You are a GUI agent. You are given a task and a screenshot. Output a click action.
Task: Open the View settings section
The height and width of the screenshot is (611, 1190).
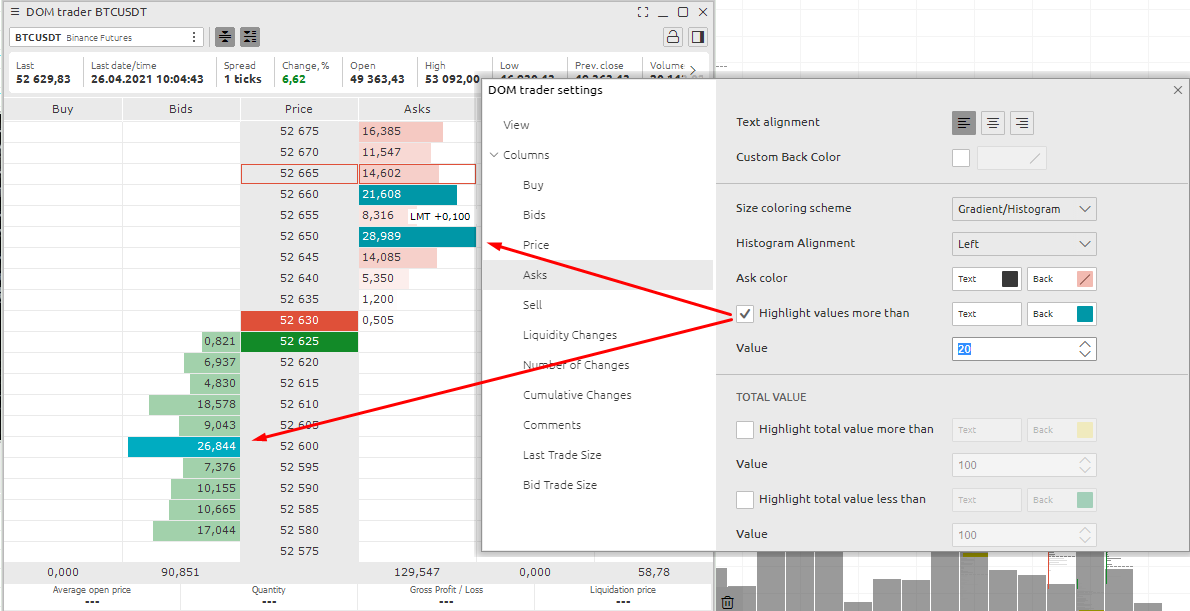[516, 125]
